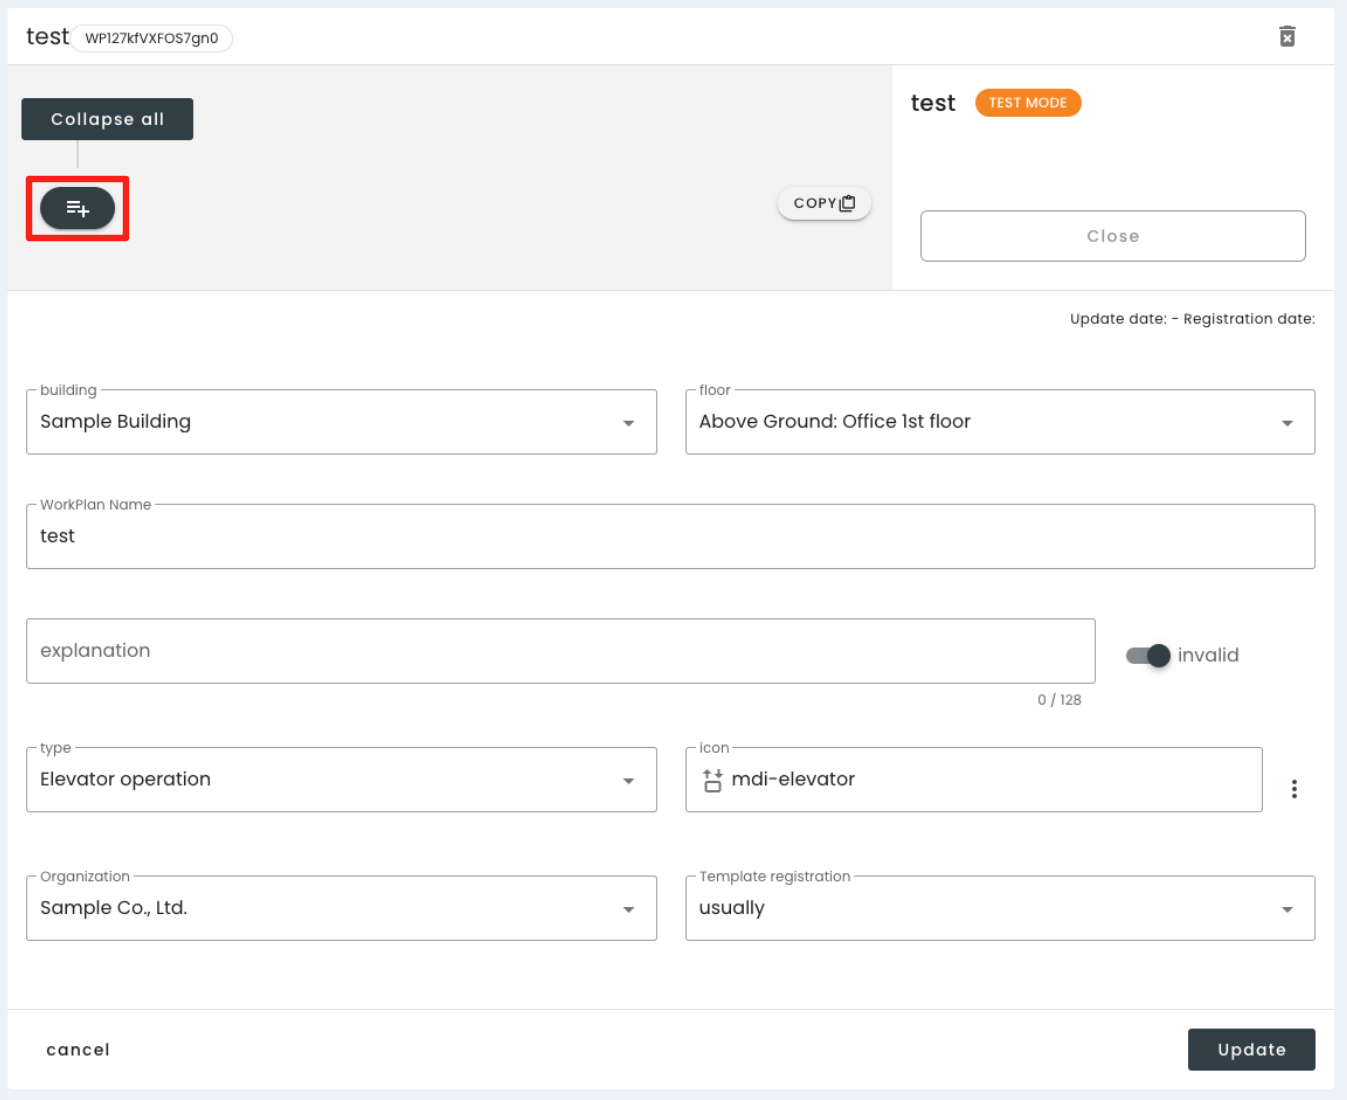
Task: Click cancel at the bottom left
Action: [78, 1049]
